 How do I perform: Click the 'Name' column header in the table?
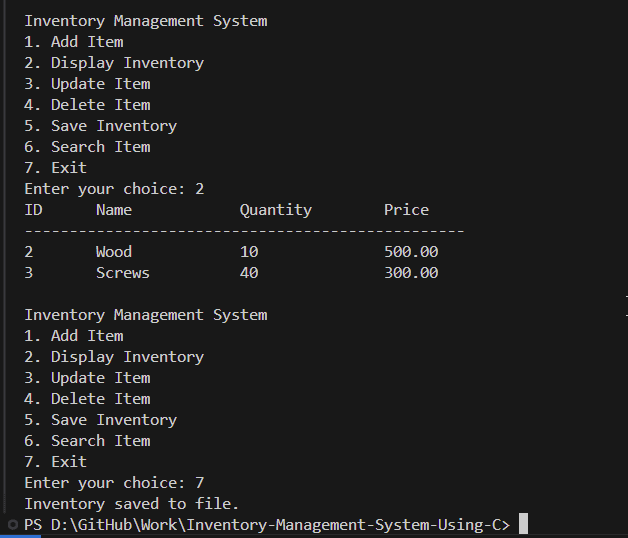coord(113,210)
